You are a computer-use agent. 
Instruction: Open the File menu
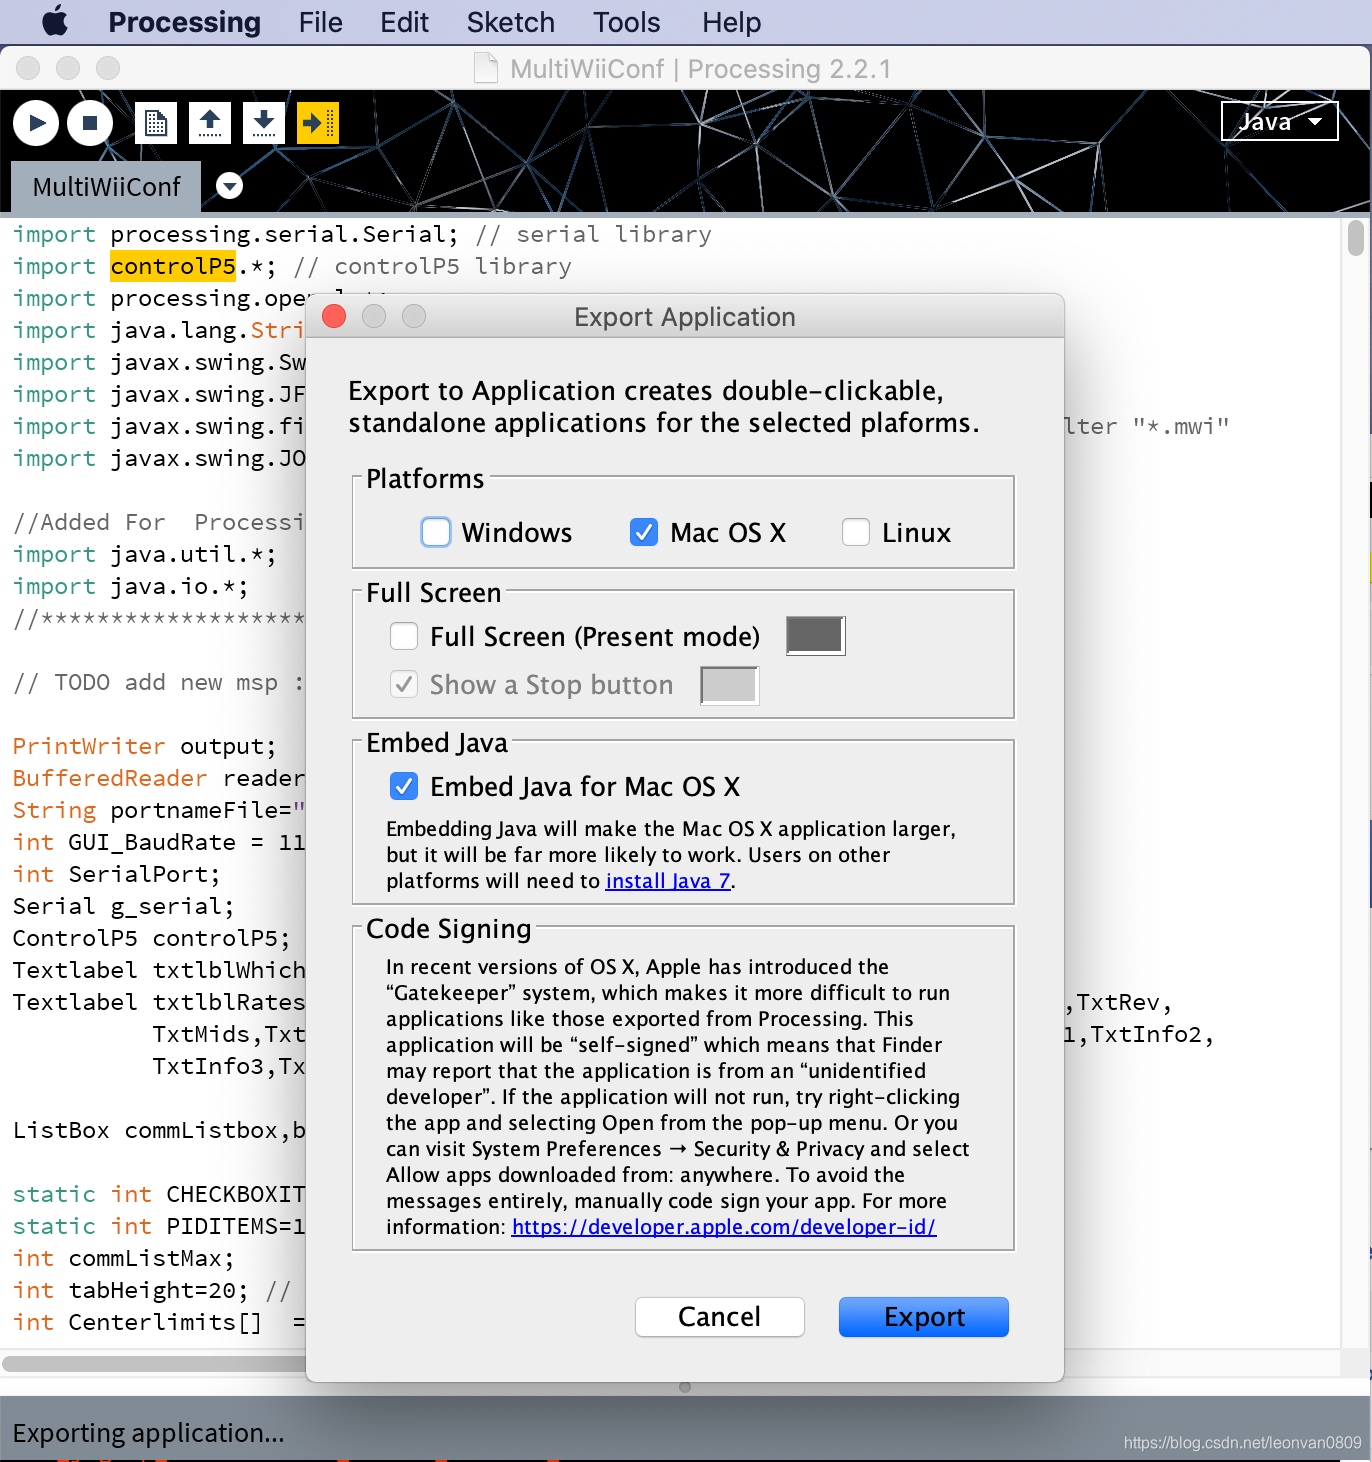(320, 22)
